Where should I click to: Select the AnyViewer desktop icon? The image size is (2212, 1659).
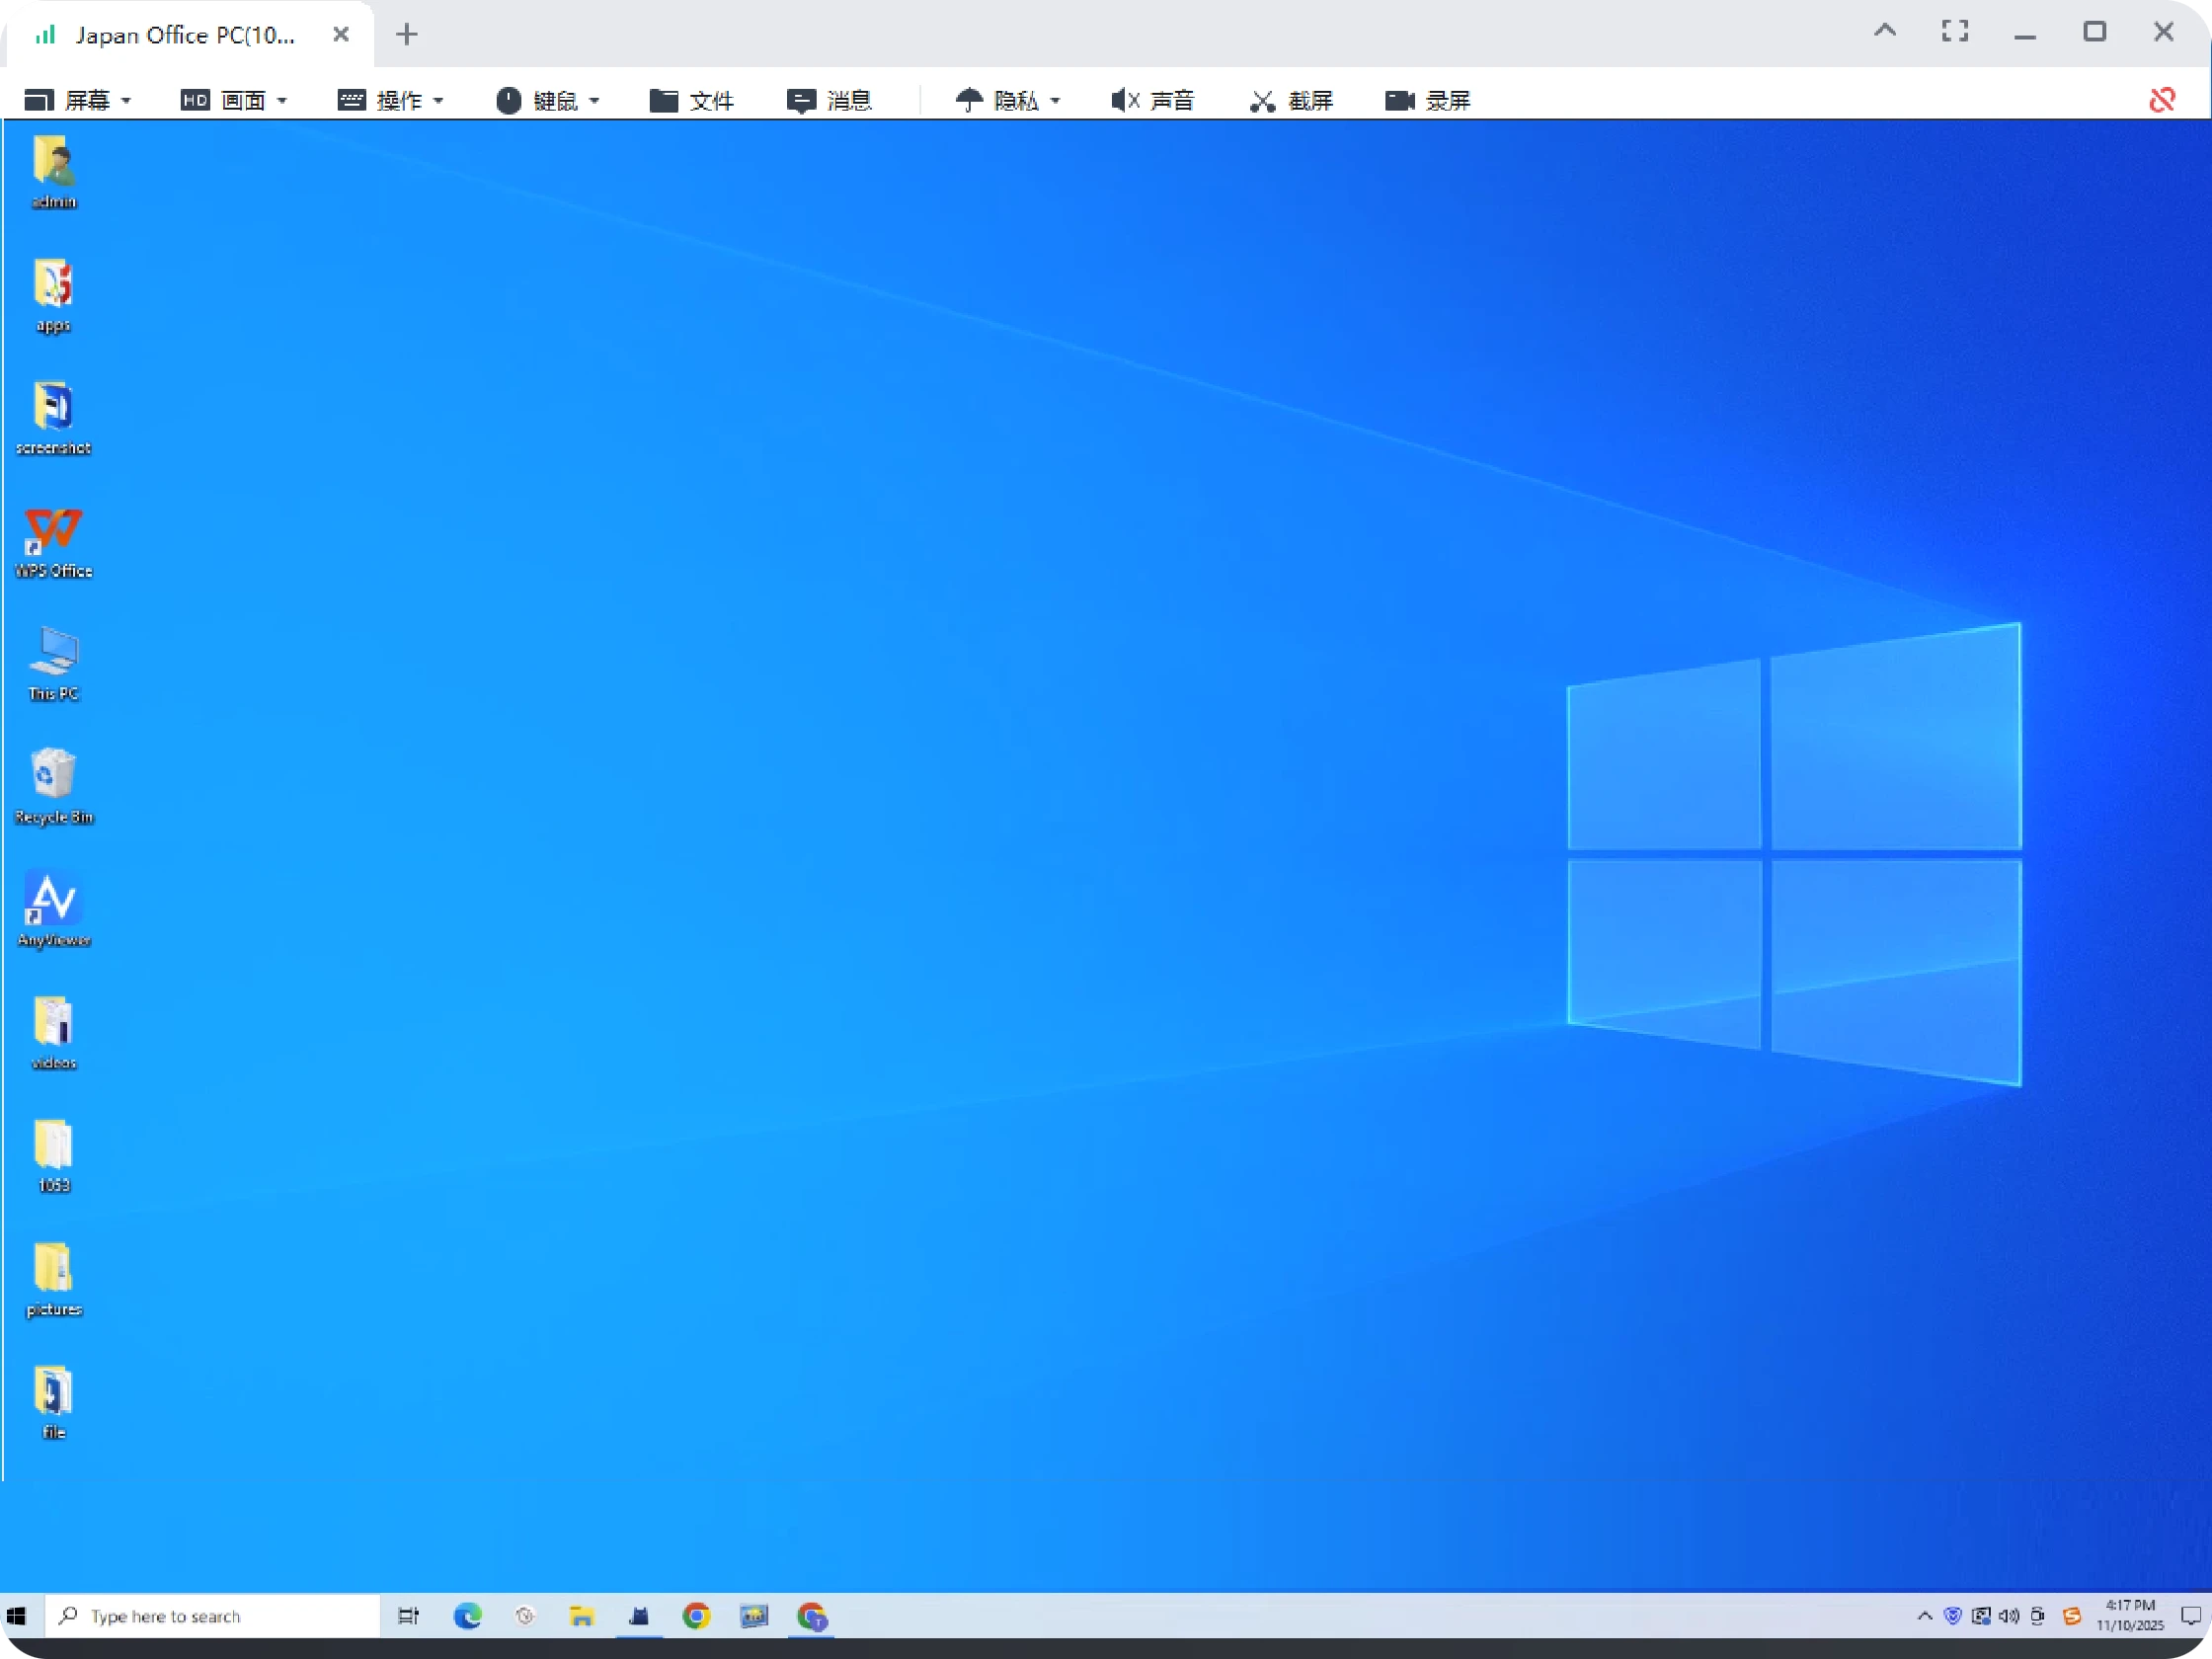click(54, 900)
